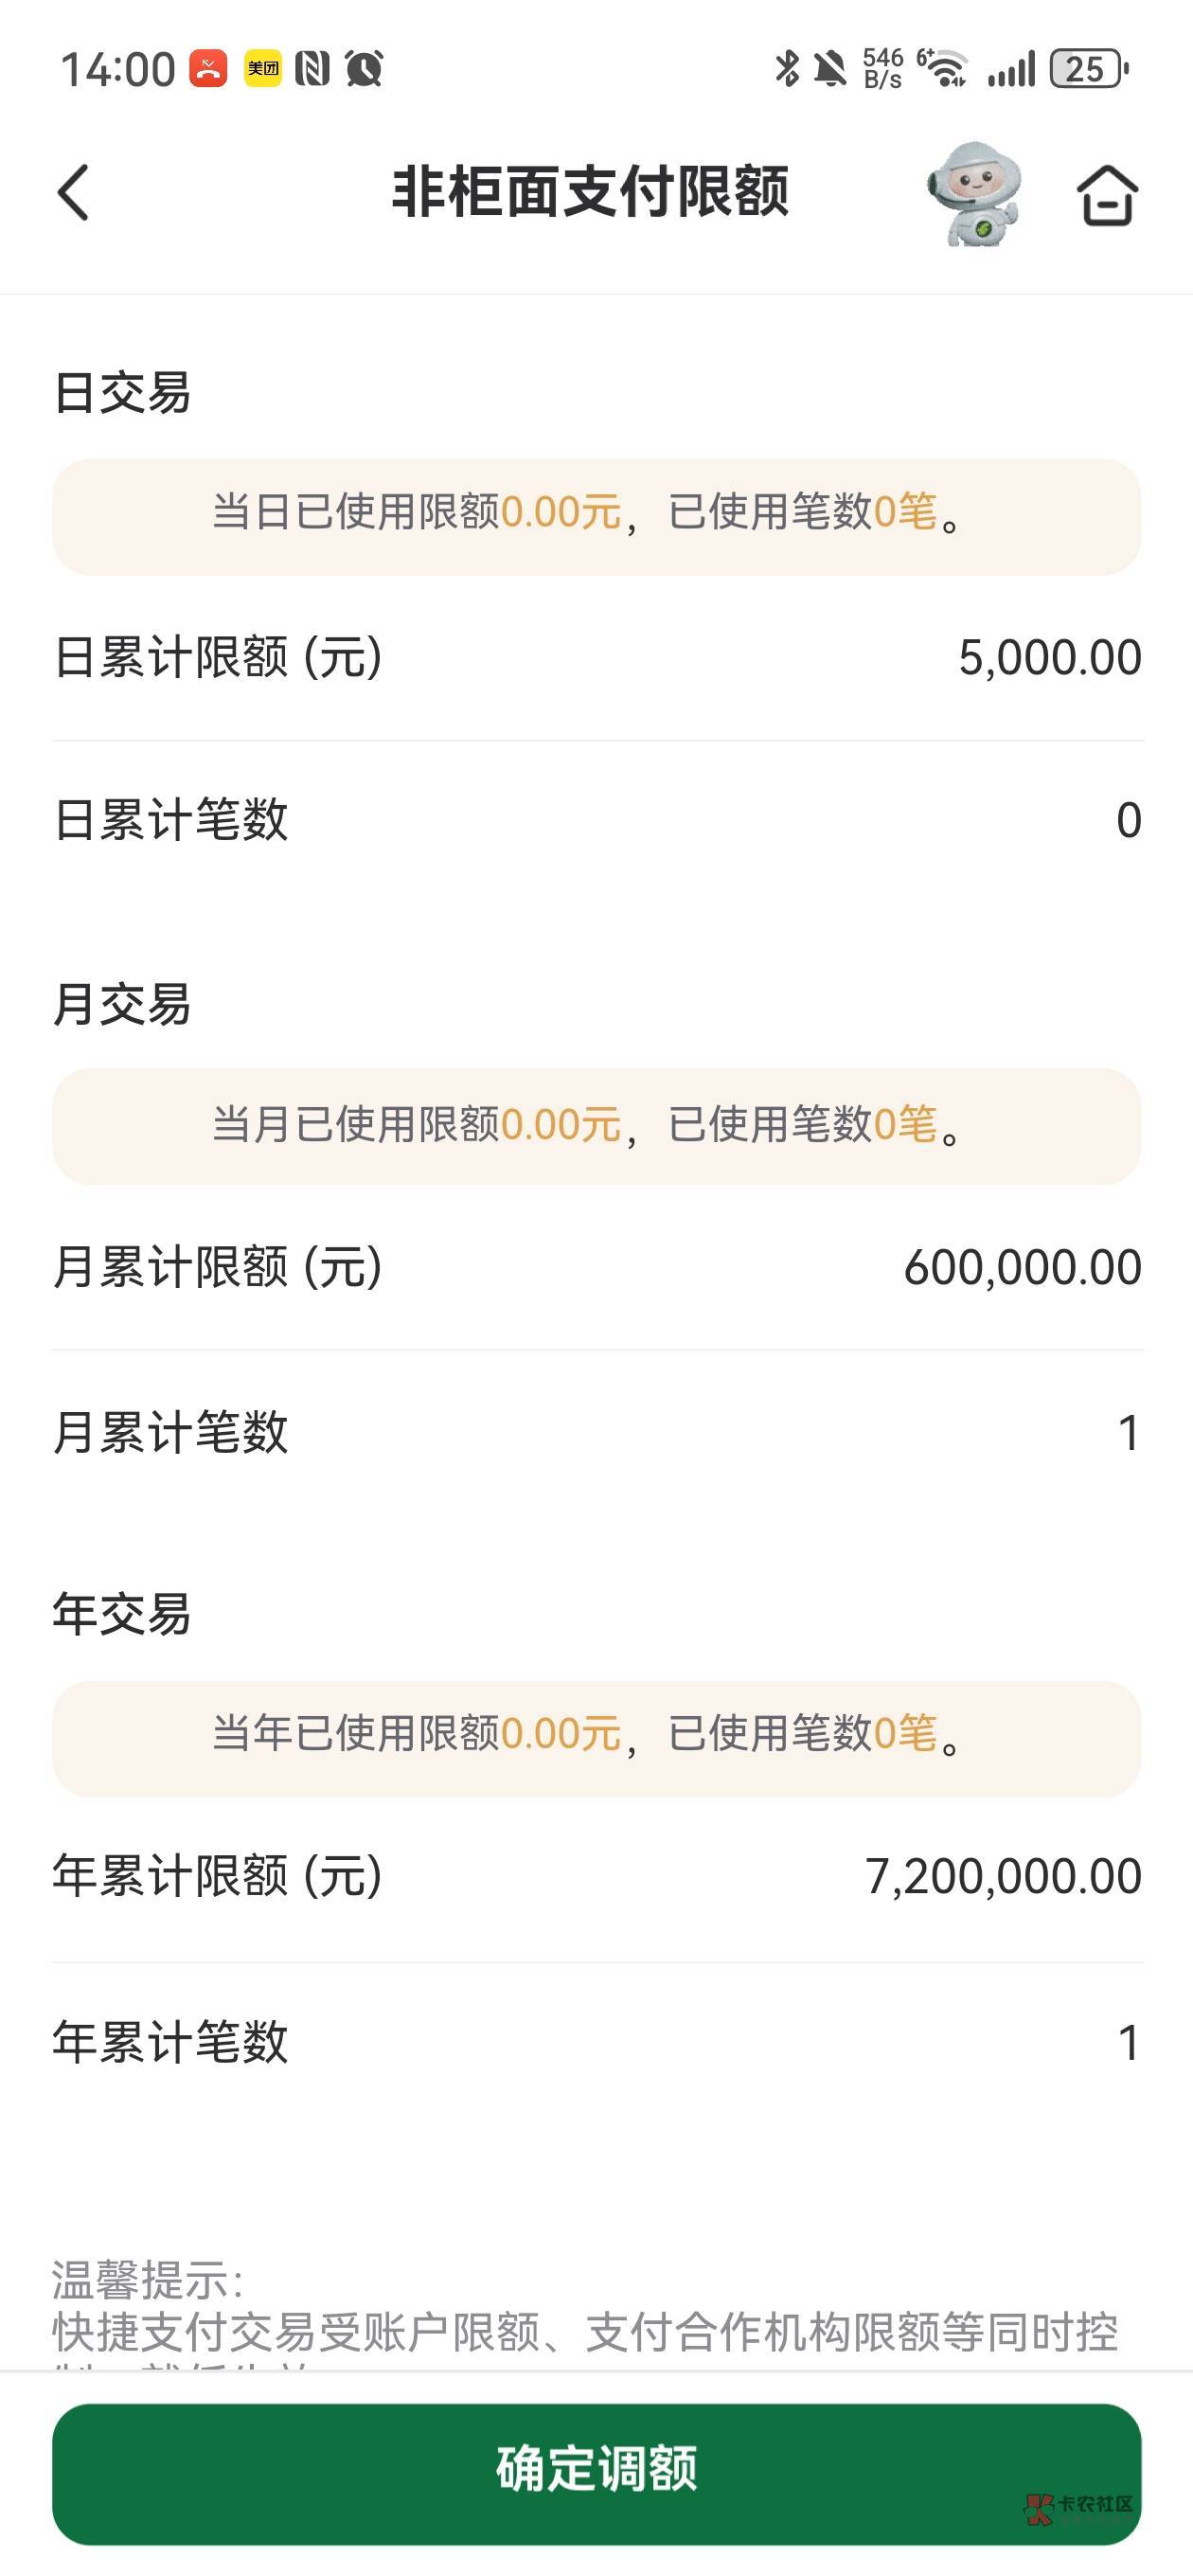1193x2576 pixels.
Task: Edit daily limit value 5,000.00
Action: (1049, 658)
